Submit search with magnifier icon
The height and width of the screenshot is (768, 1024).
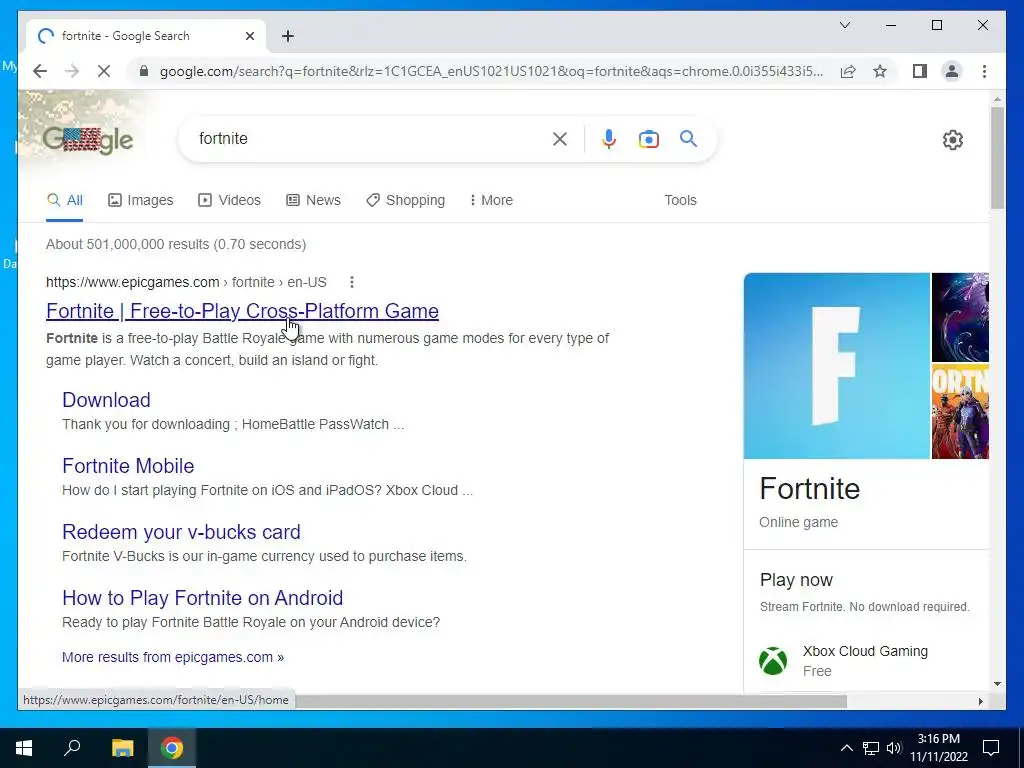click(x=688, y=138)
